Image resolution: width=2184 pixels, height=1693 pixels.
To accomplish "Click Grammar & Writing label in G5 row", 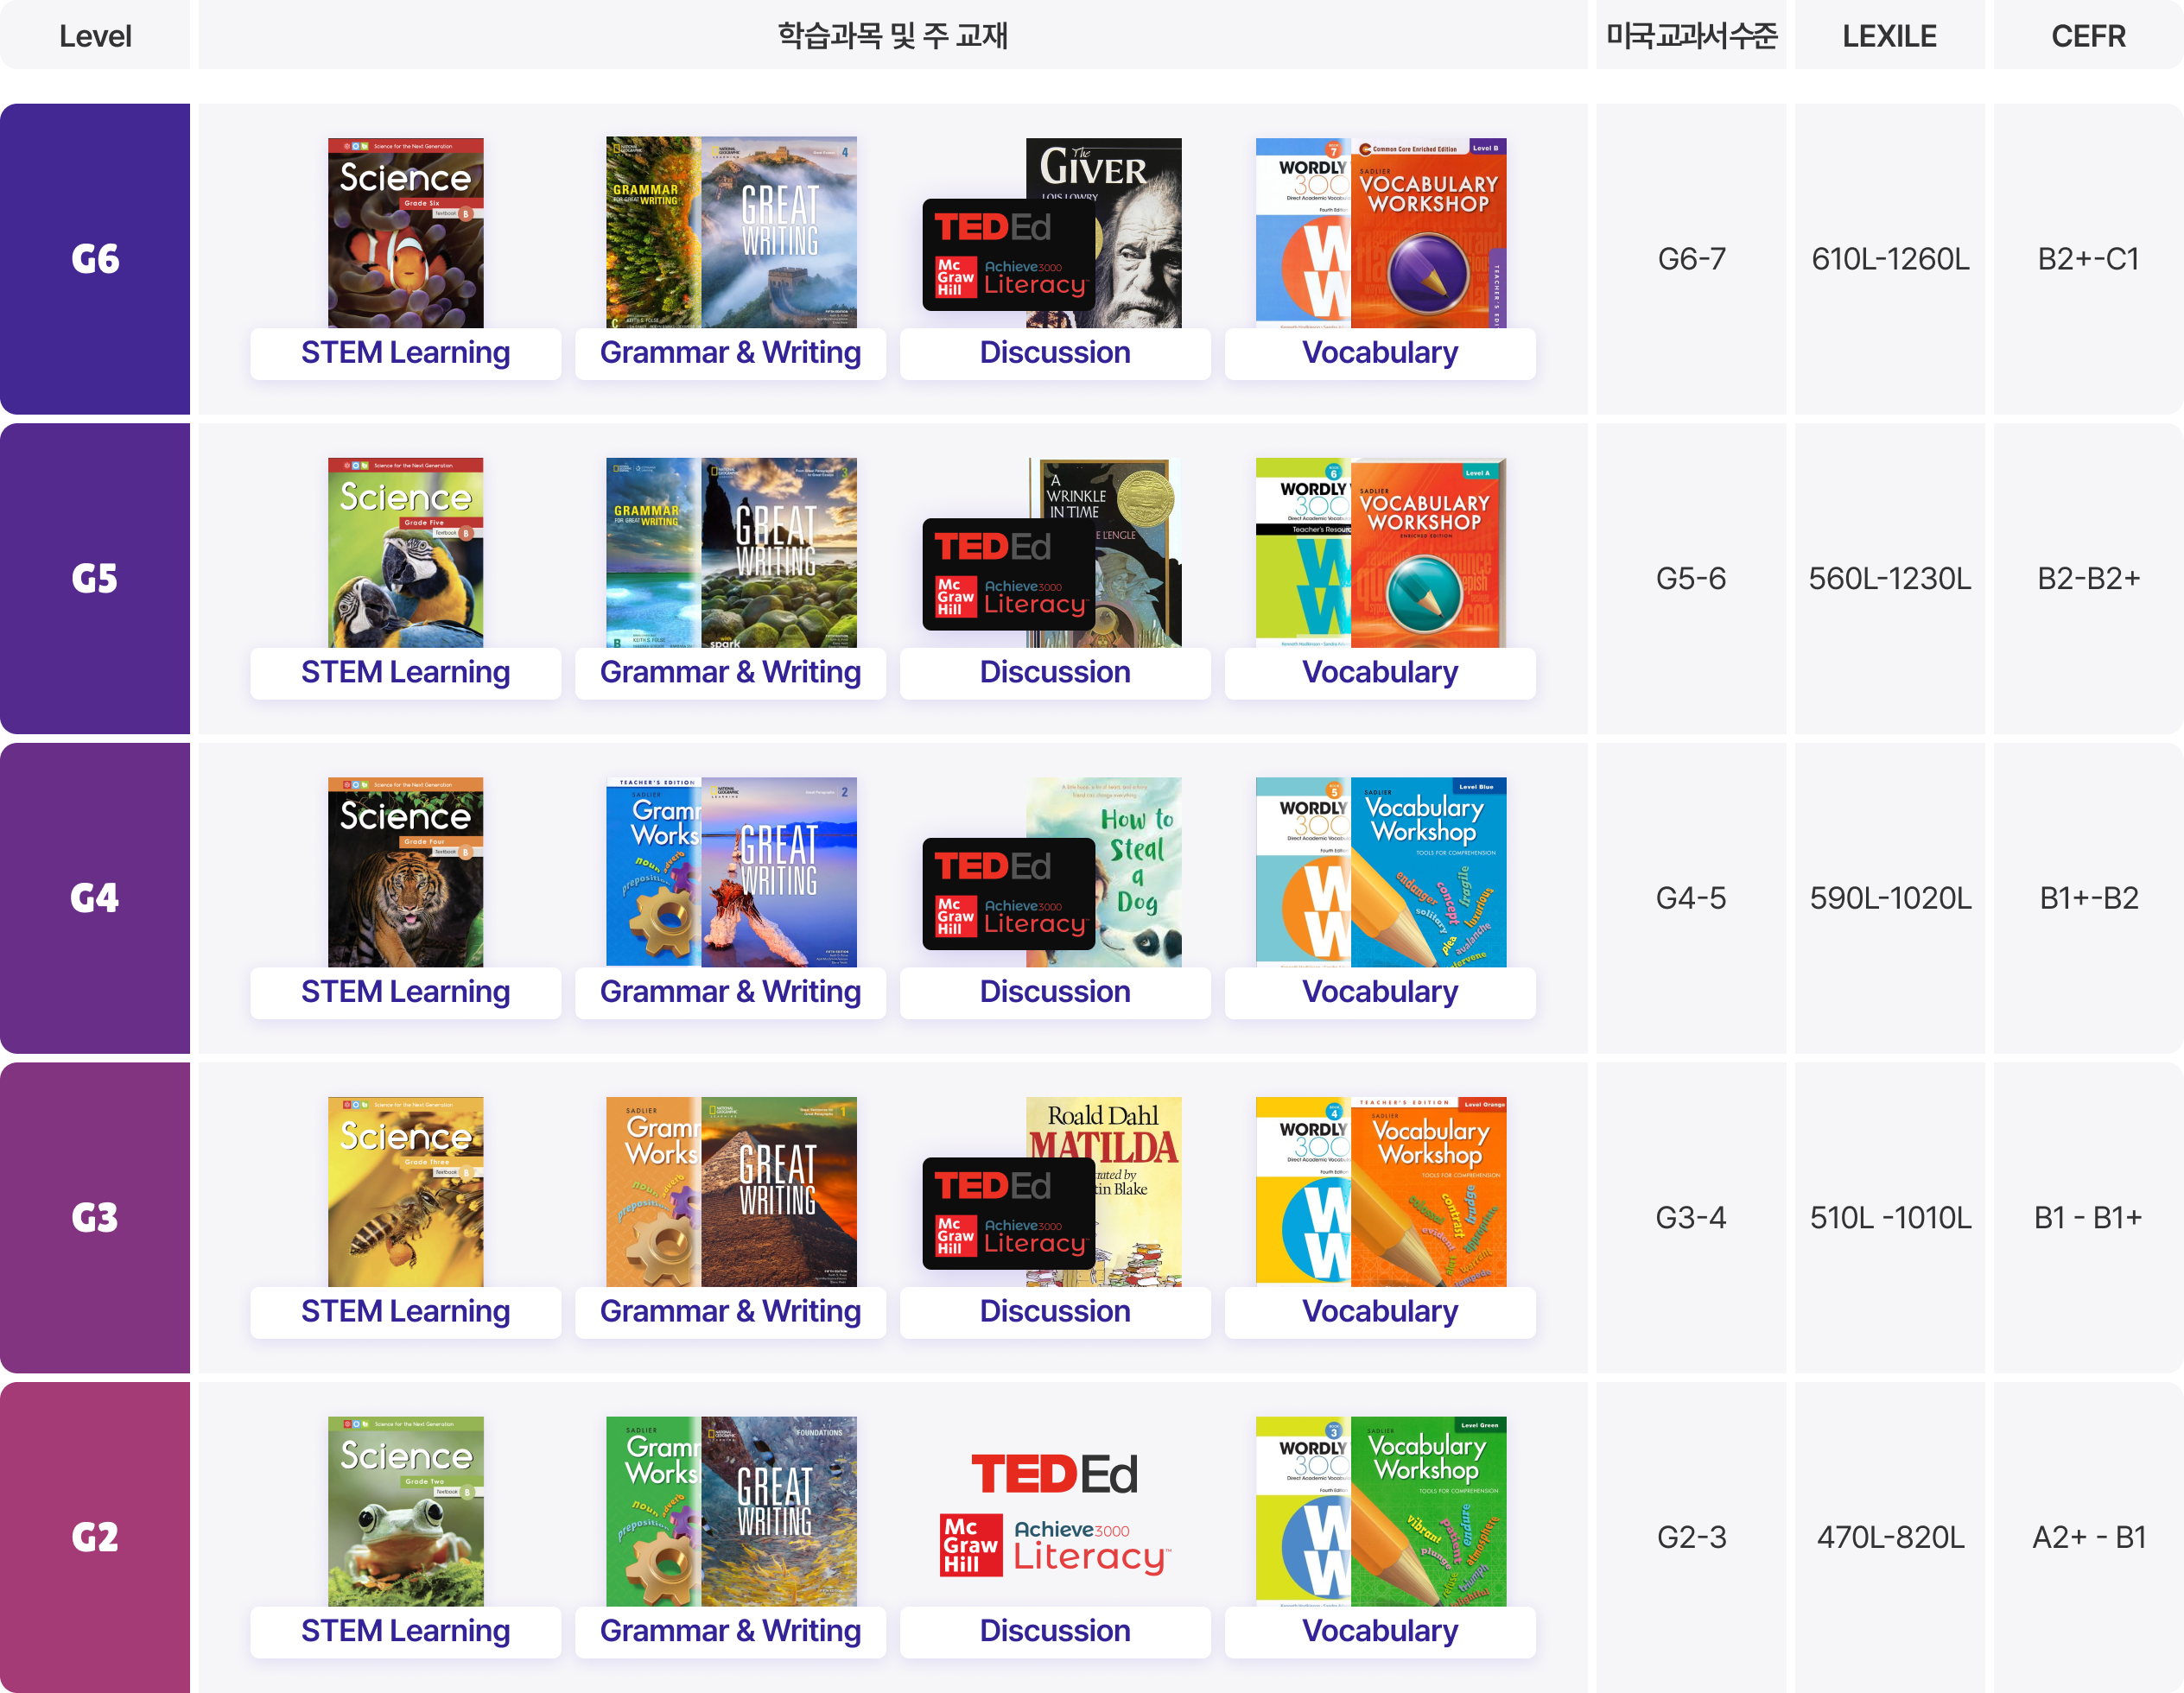I will (x=730, y=673).
